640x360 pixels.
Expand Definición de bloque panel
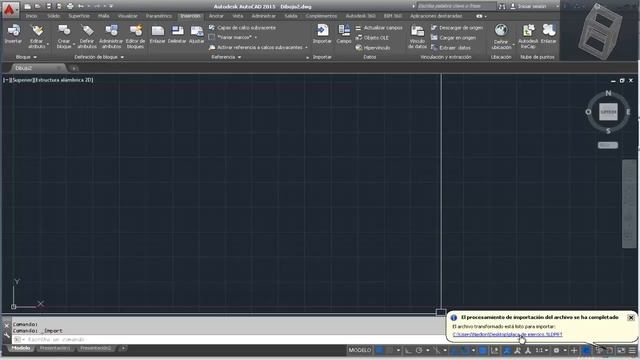[x=99, y=57]
